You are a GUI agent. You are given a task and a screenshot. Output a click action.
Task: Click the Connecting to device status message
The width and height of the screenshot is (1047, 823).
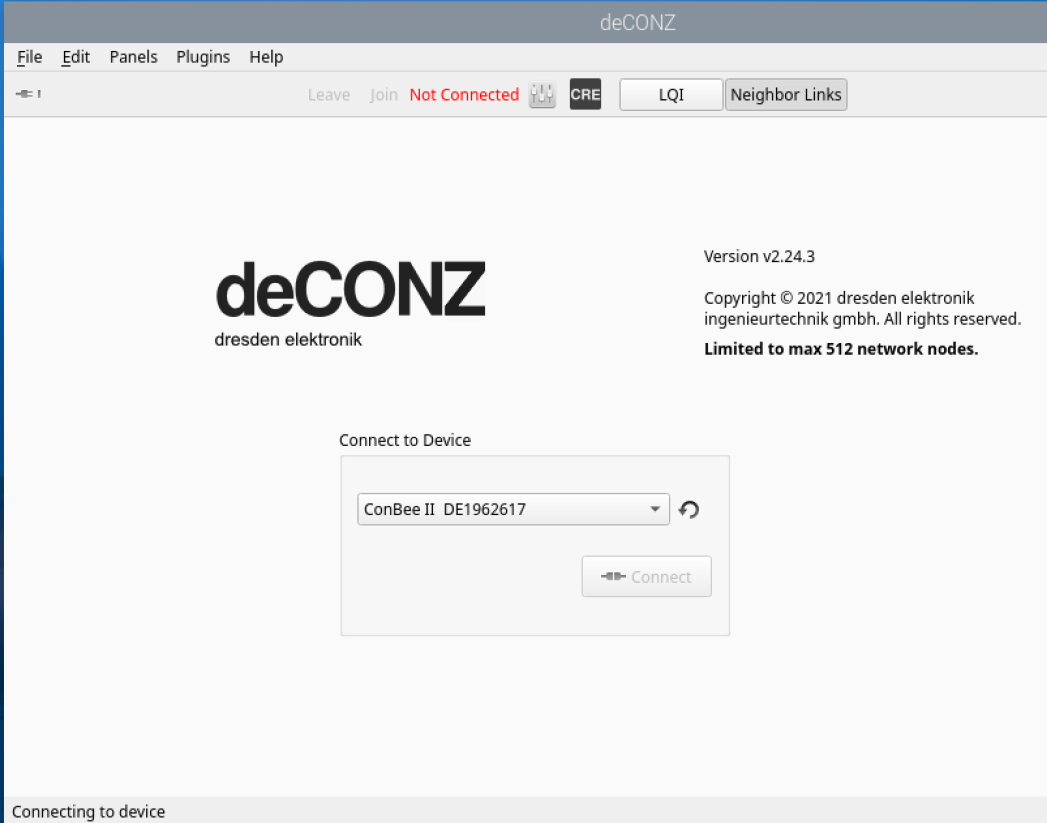pyautogui.click(x=88, y=812)
